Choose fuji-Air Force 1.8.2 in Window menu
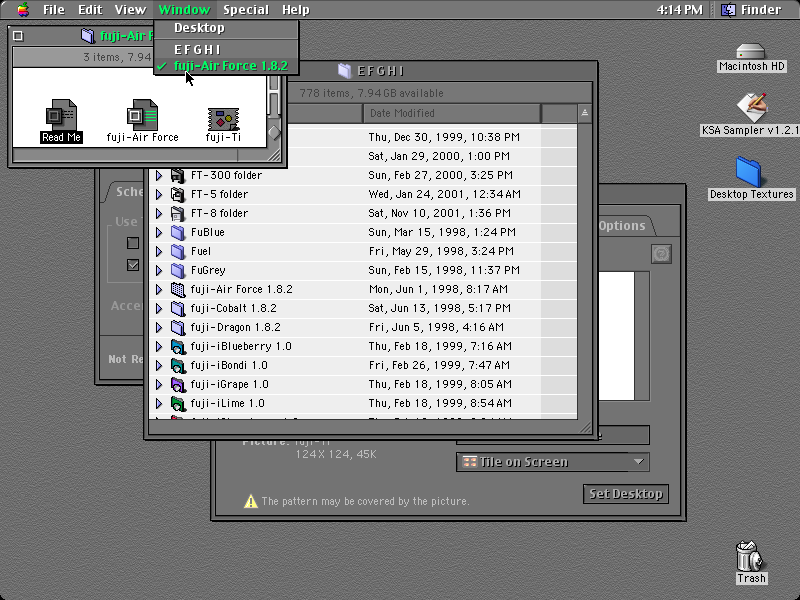800x600 pixels. click(x=226, y=66)
